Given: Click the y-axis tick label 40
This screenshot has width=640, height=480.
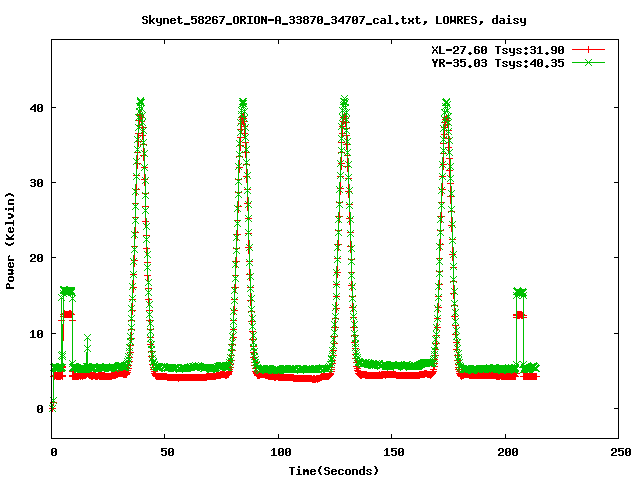Looking at the screenshot, I should (x=36, y=108).
